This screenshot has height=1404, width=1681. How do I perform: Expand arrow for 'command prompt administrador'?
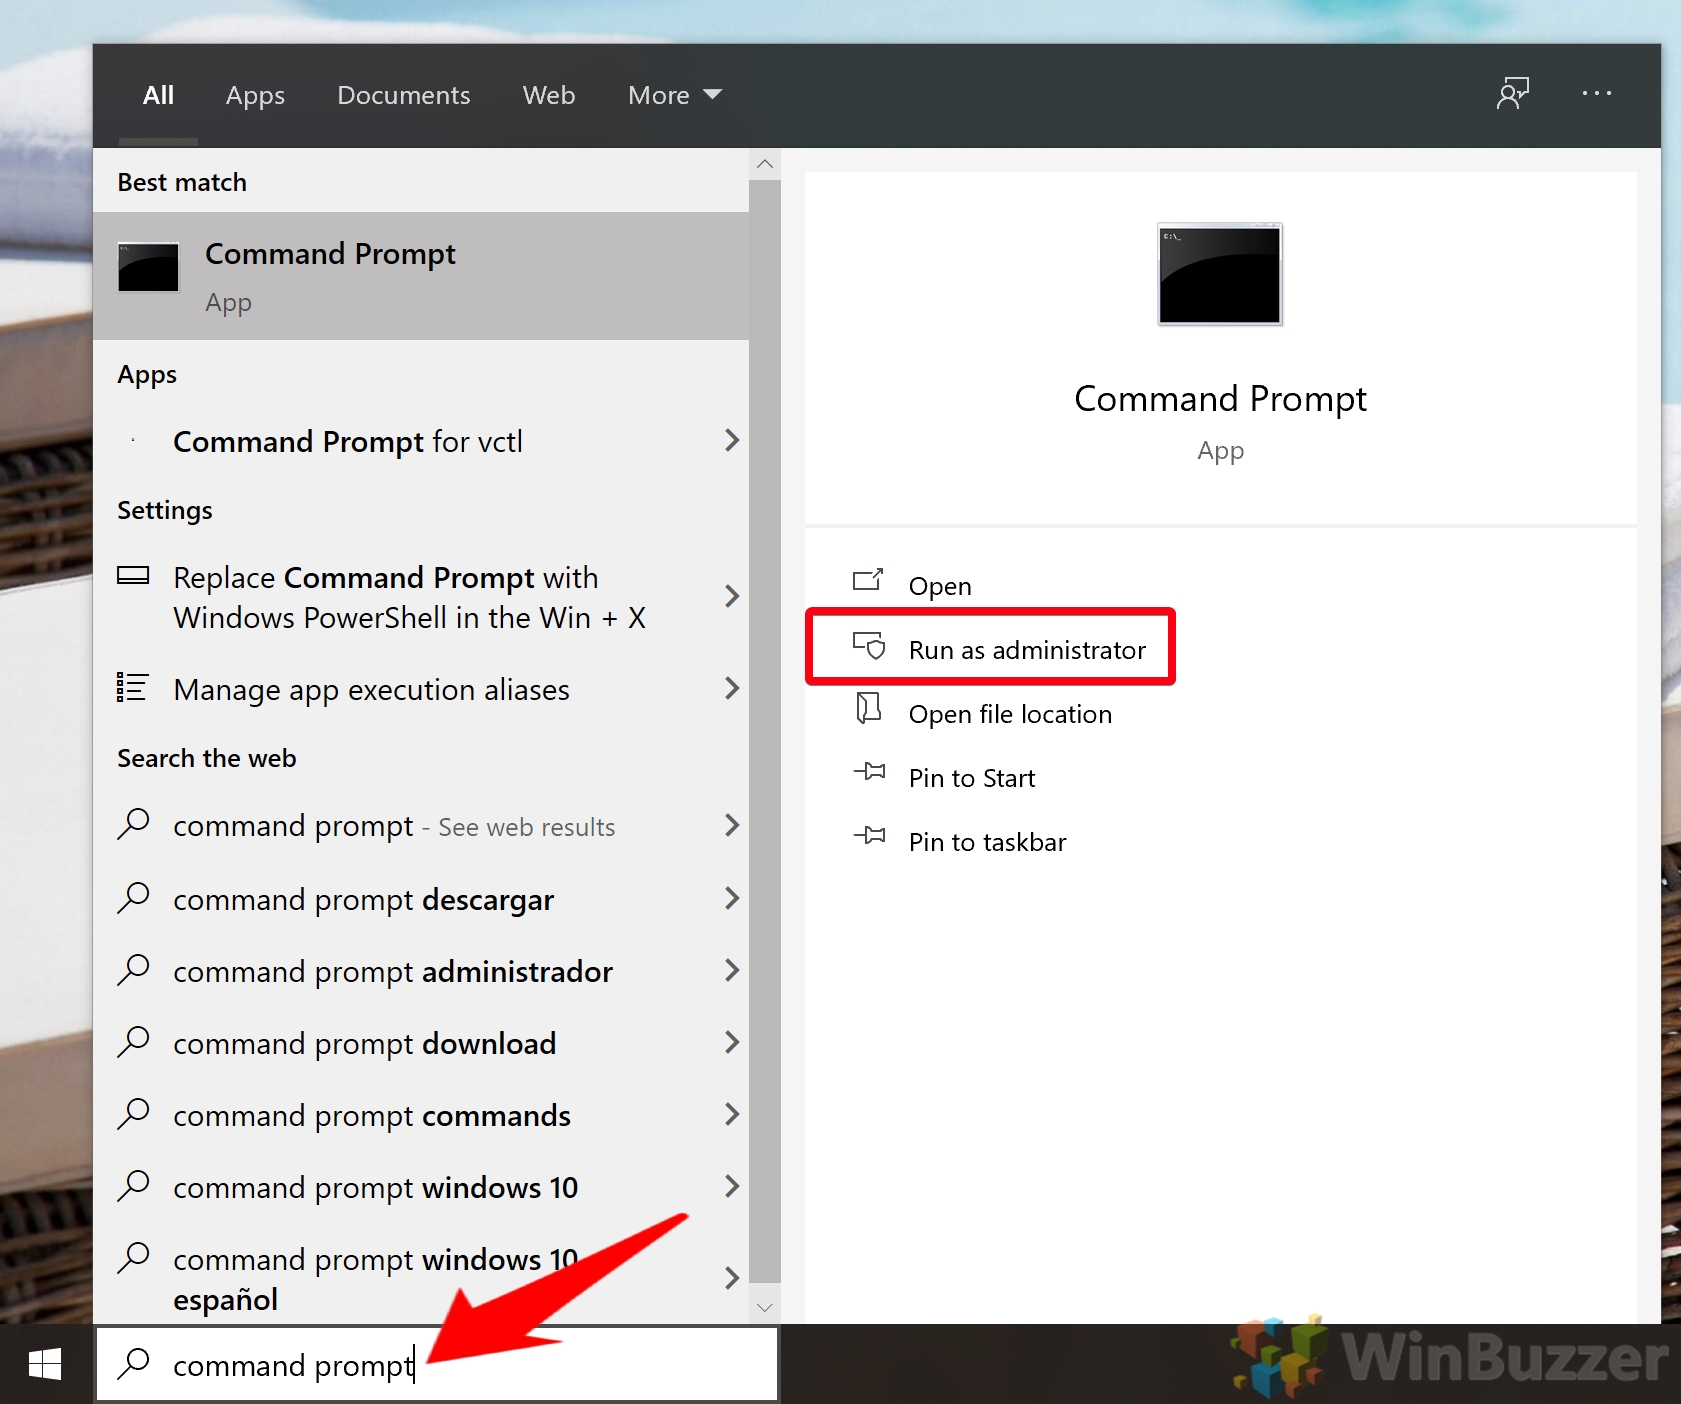pos(732,970)
